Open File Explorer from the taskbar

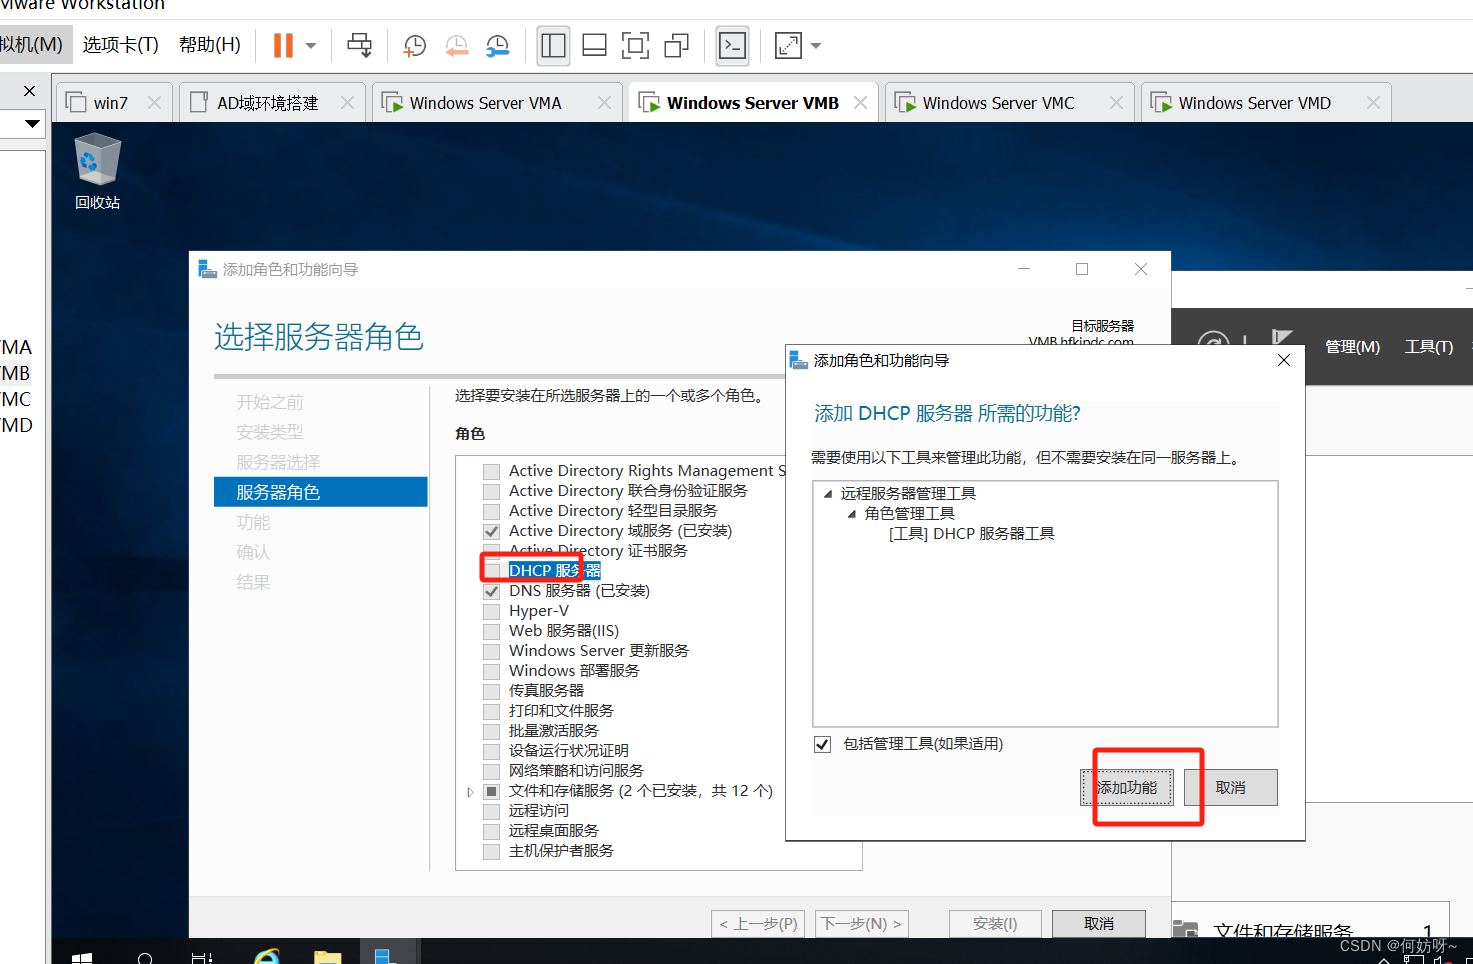point(327,956)
